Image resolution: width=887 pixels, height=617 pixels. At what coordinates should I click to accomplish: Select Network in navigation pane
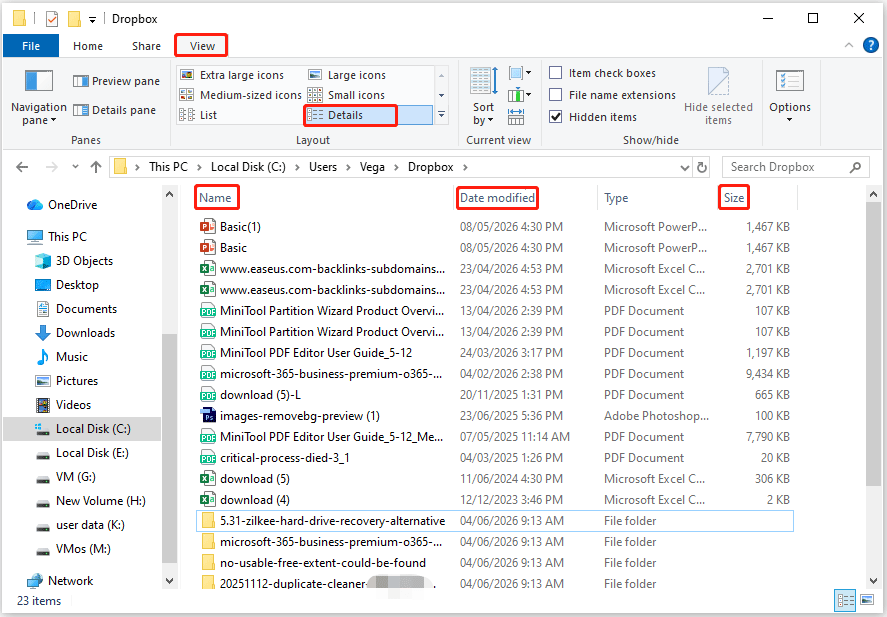[60, 581]
